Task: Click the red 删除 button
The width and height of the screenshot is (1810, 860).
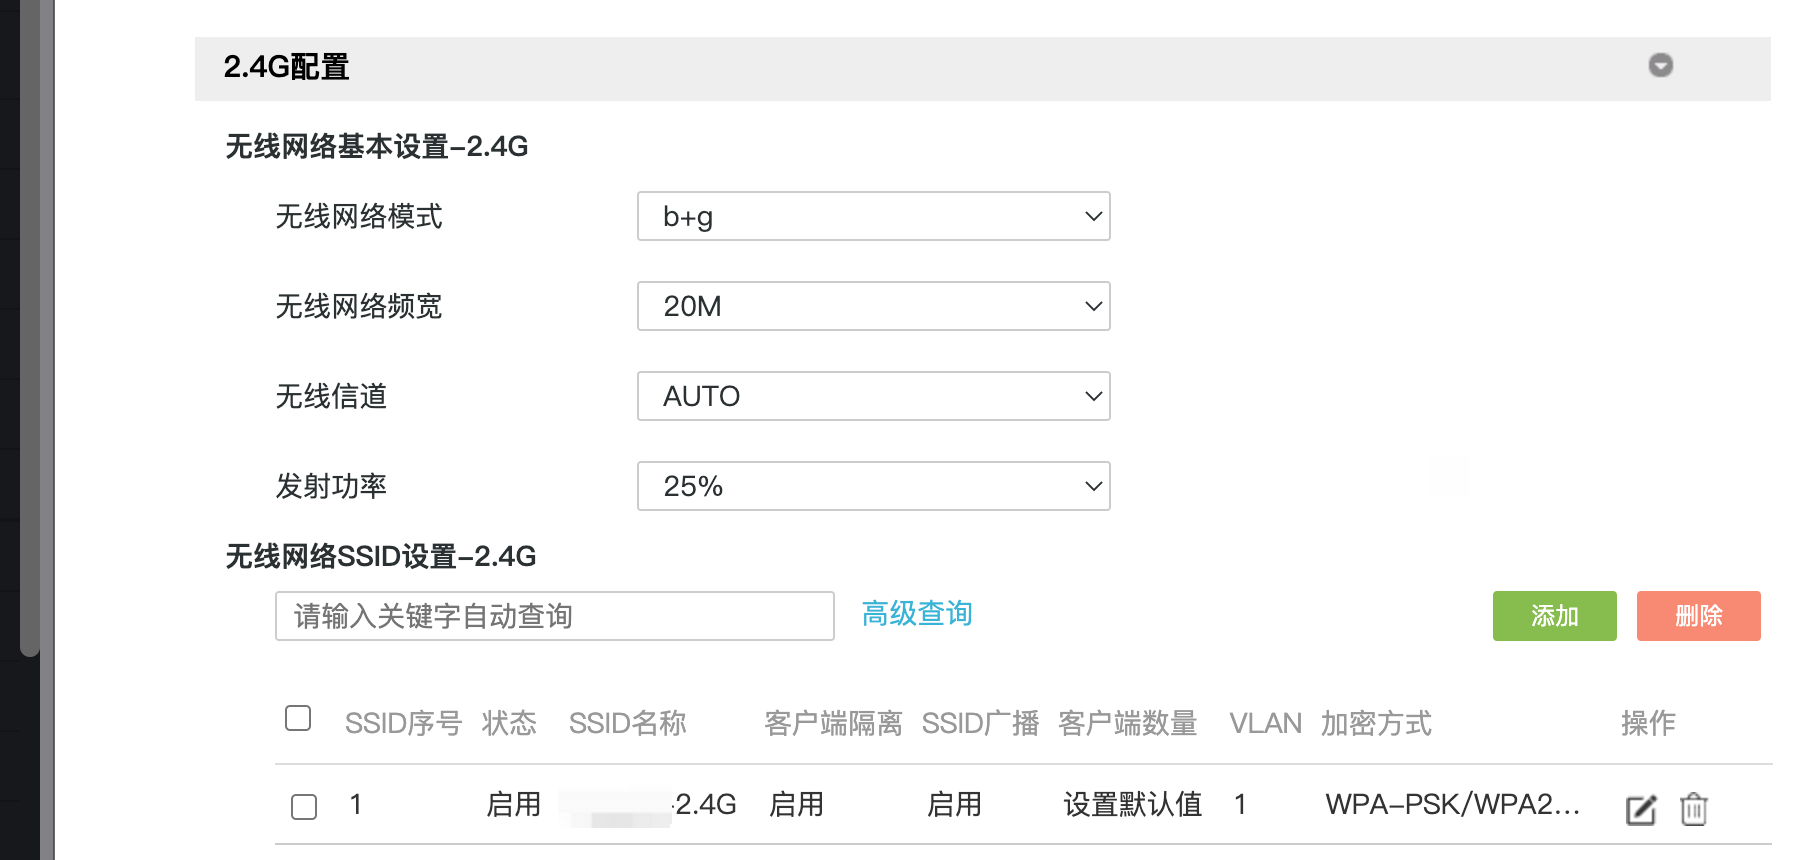Action: tap(1698, 616)
